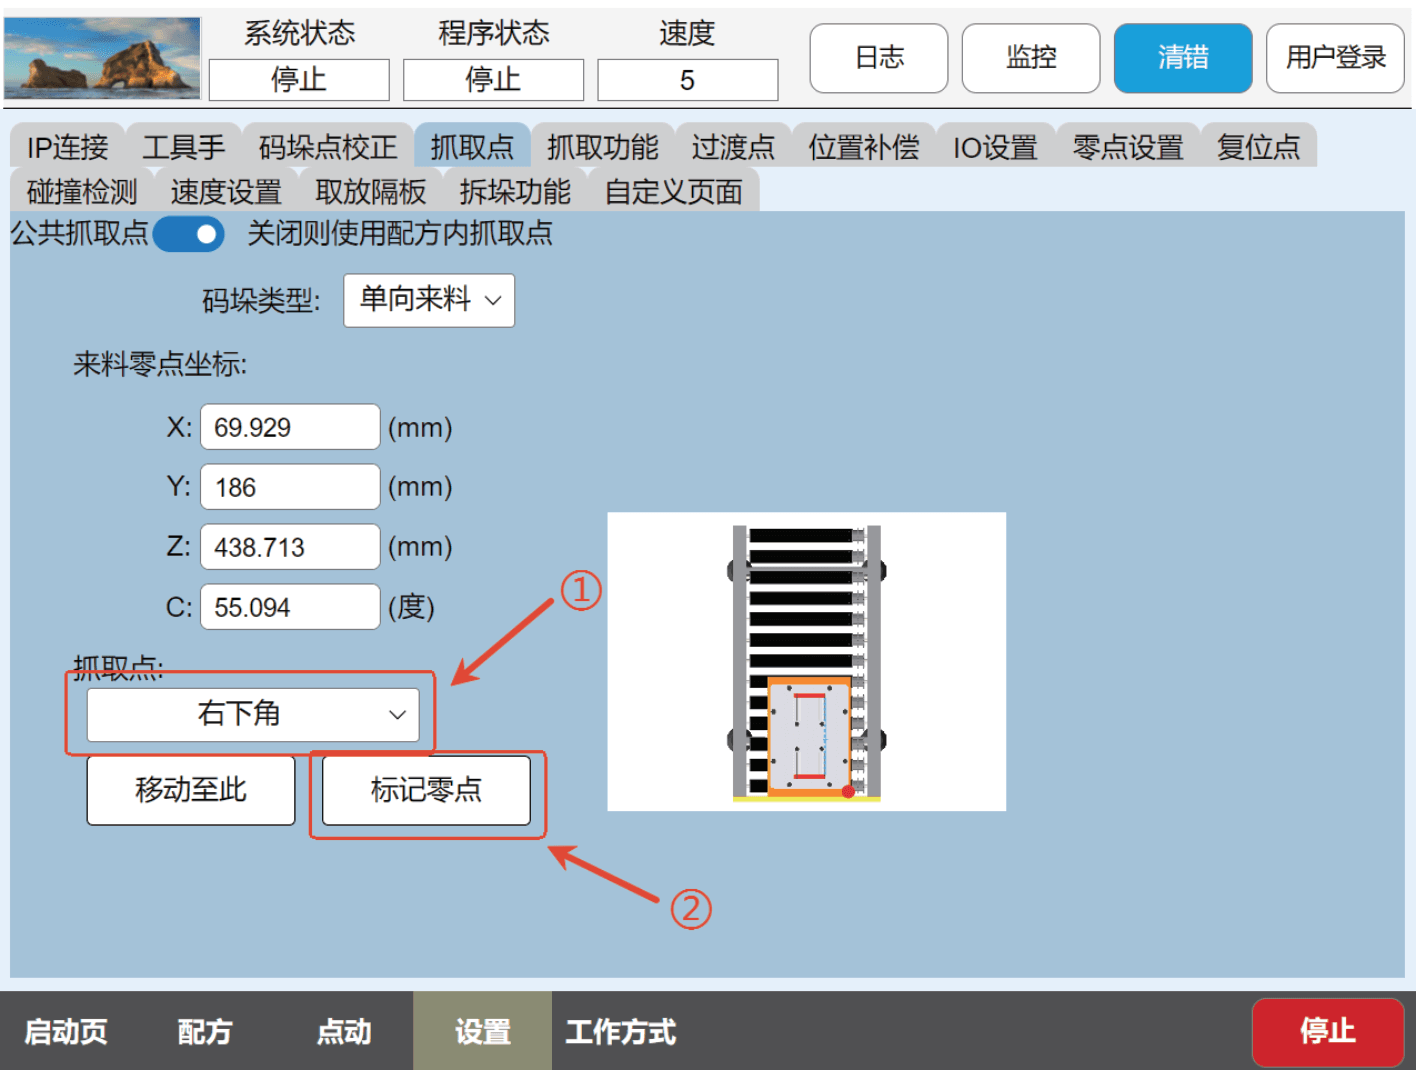Screen dimensions: 1416x1070
Task: Click the rocky coast logo image
Action: (102, 58)
